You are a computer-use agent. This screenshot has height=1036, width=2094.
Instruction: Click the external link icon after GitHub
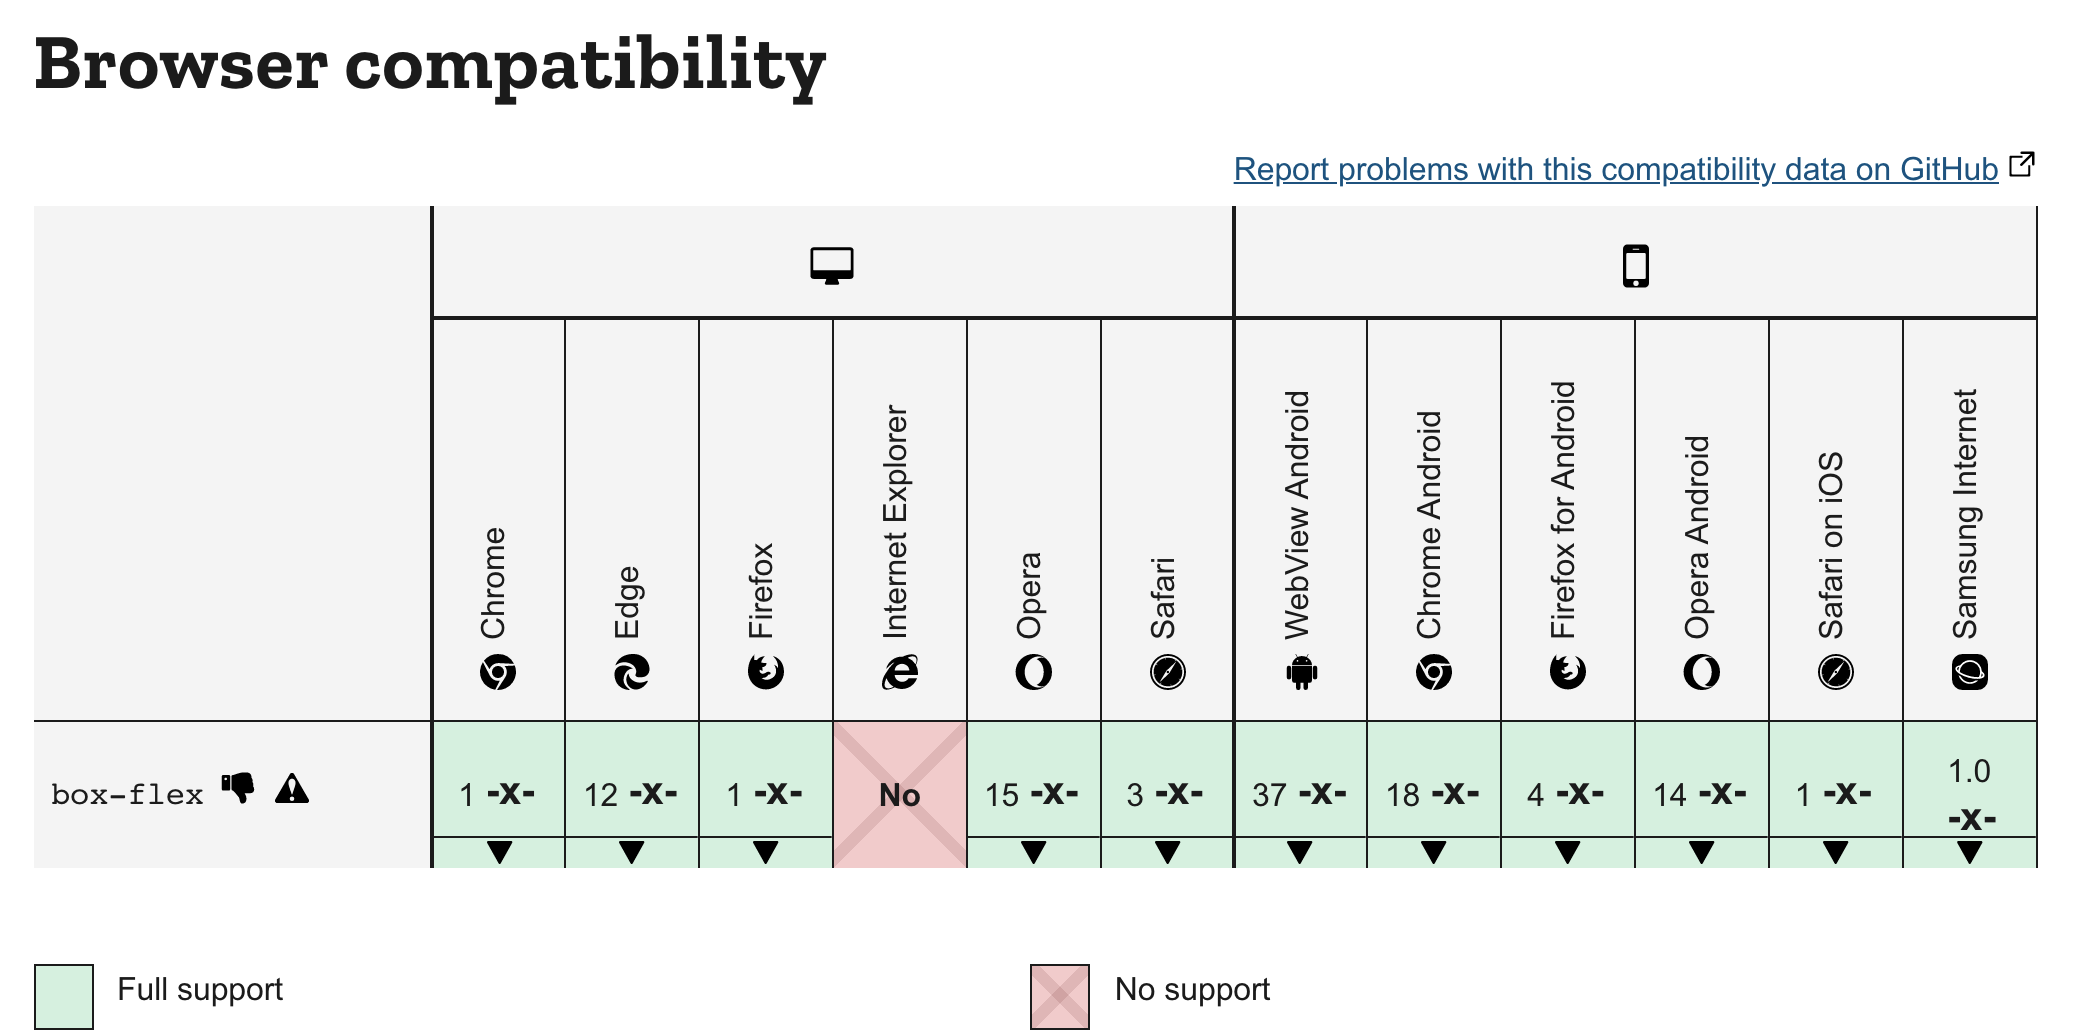click(x=2022, y=164)
